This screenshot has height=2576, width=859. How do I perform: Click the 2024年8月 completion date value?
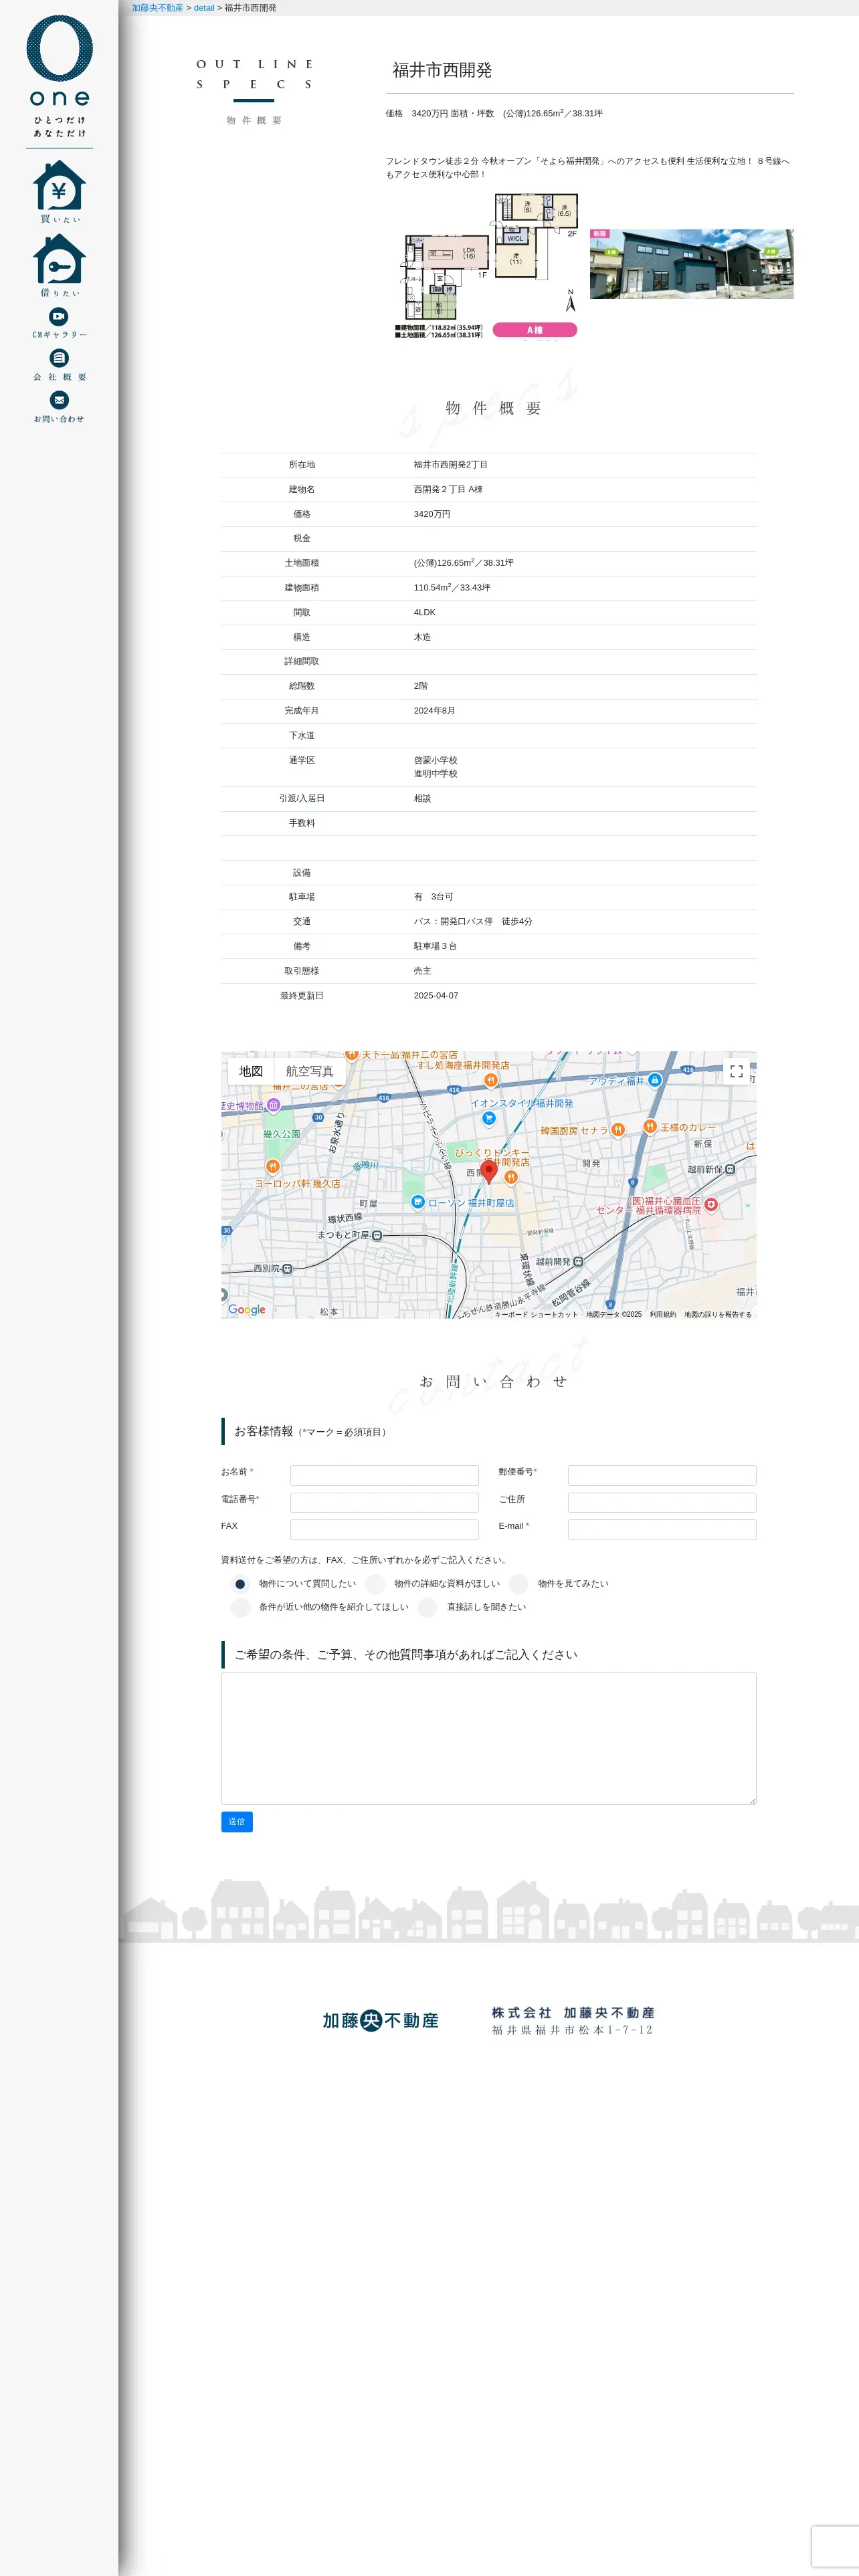[x=434, y=711]
